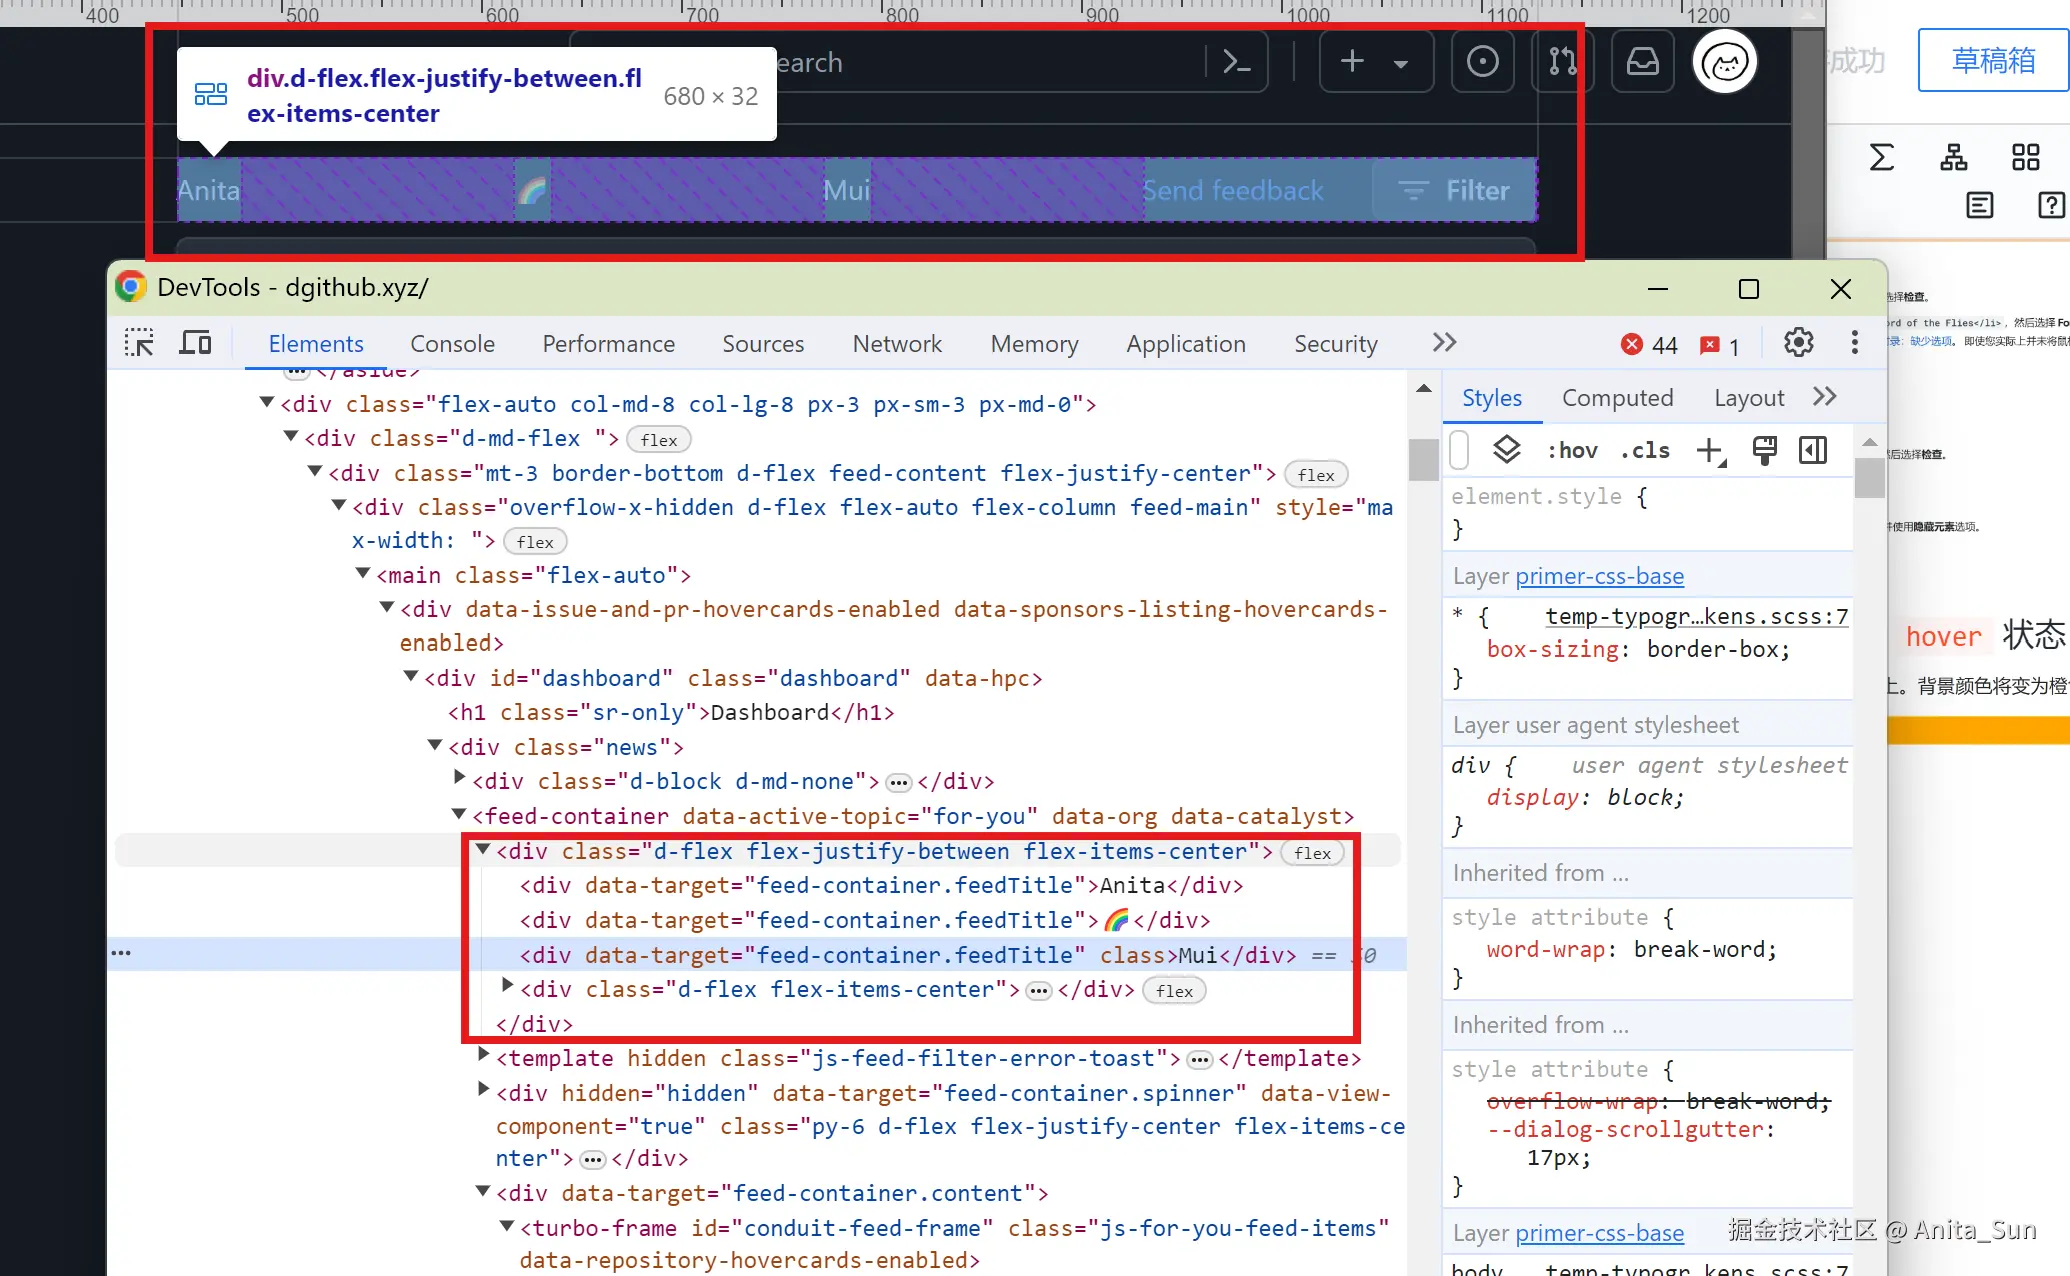
Task: Click the GitHub pull requests icon
Action: click(1562, 62)
